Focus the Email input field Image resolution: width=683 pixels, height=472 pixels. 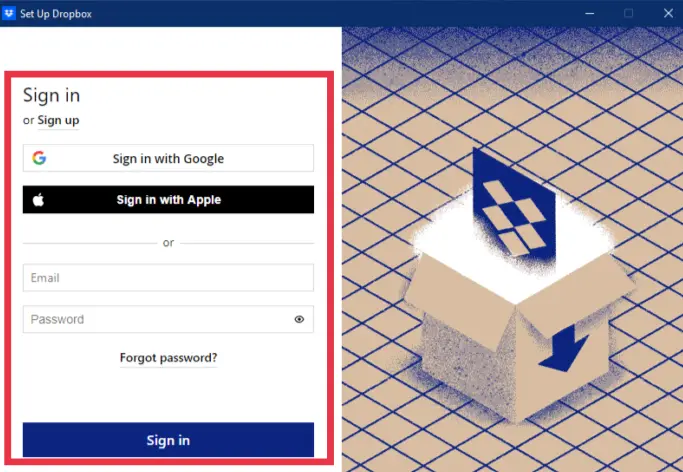click(x=168, y=277)
